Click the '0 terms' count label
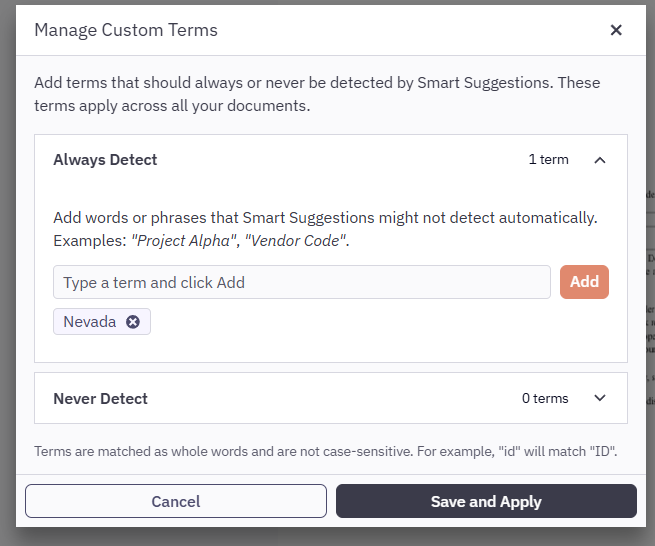Image resolution: width=655 pixels, height=546 pixels. click(x=545, y=399)
